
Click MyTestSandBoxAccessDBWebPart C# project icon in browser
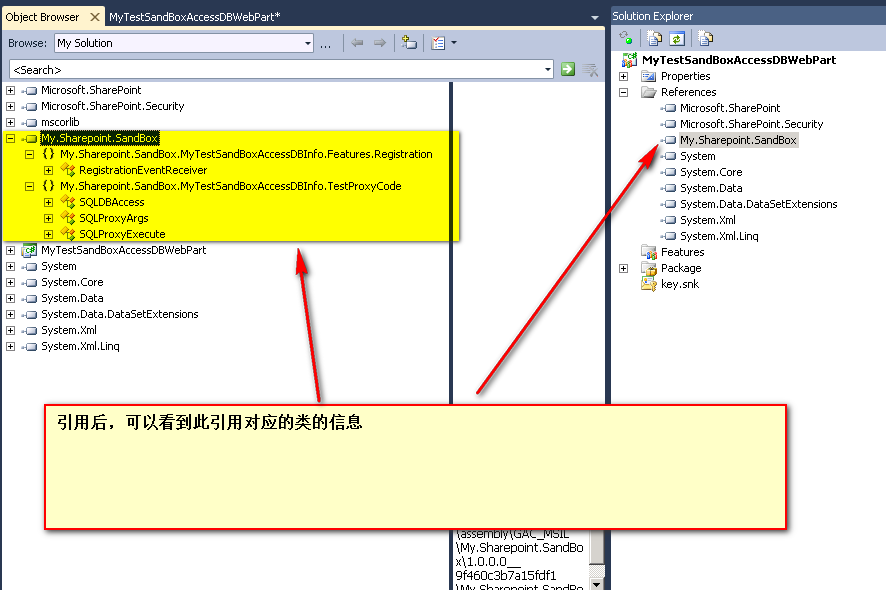[29, 250]
